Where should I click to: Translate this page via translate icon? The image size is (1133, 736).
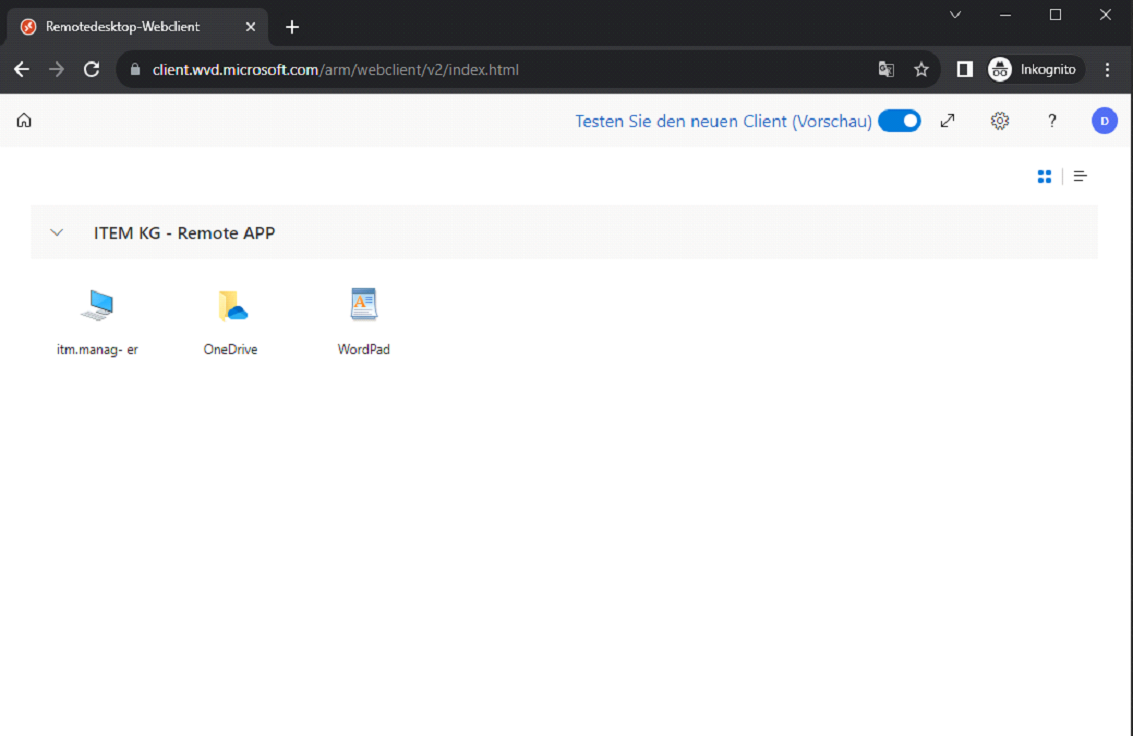coord(886,69)
